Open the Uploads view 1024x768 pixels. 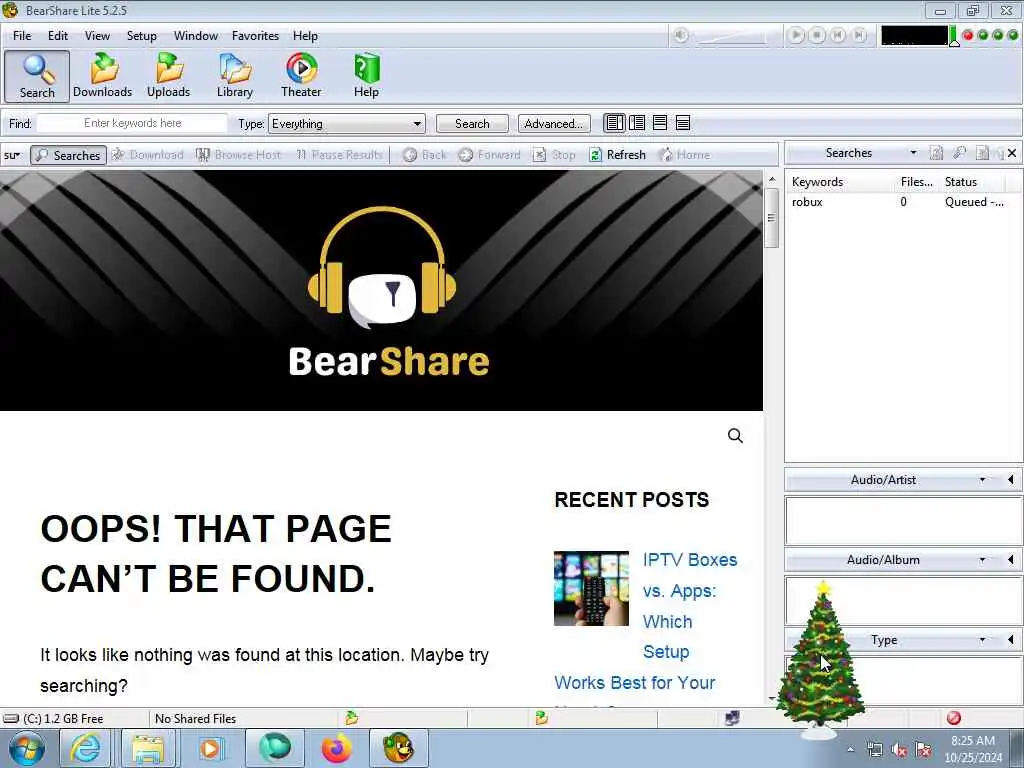tap(168, 76)
